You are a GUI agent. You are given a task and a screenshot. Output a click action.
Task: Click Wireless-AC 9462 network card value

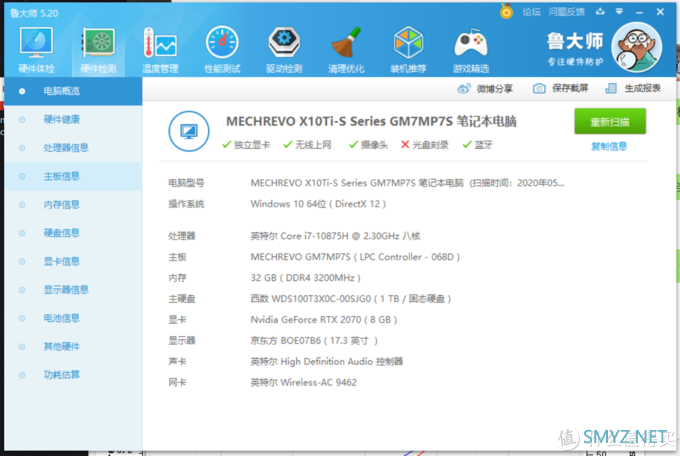(x=304, y=383)
